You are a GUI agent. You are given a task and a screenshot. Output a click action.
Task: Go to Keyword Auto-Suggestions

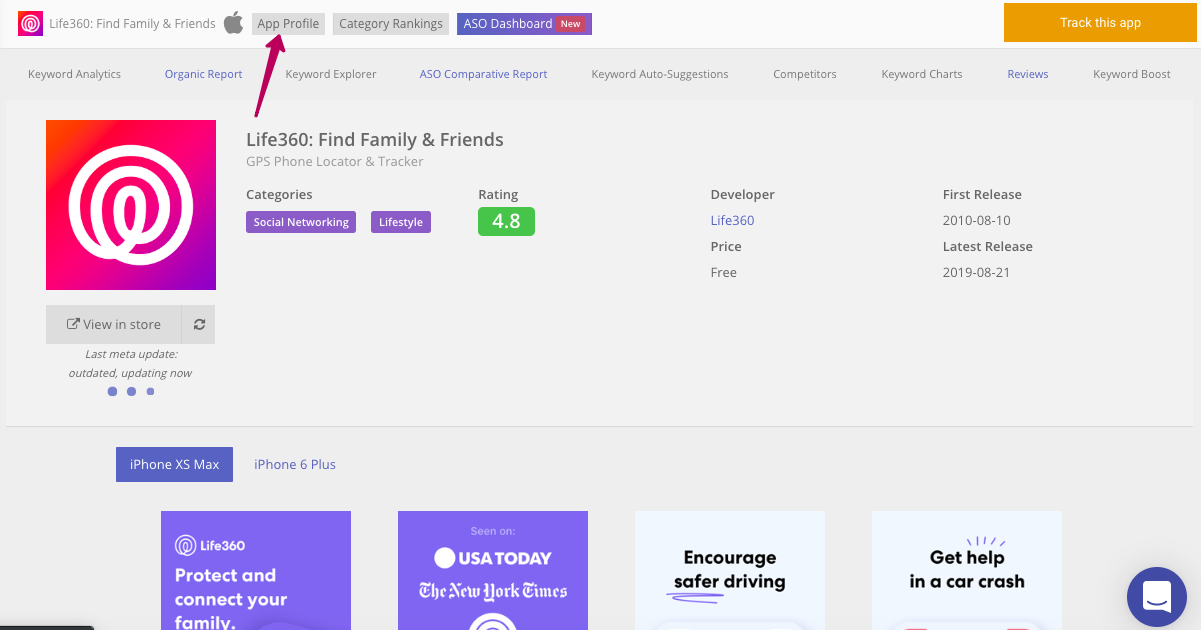click(x=660, y=74)
